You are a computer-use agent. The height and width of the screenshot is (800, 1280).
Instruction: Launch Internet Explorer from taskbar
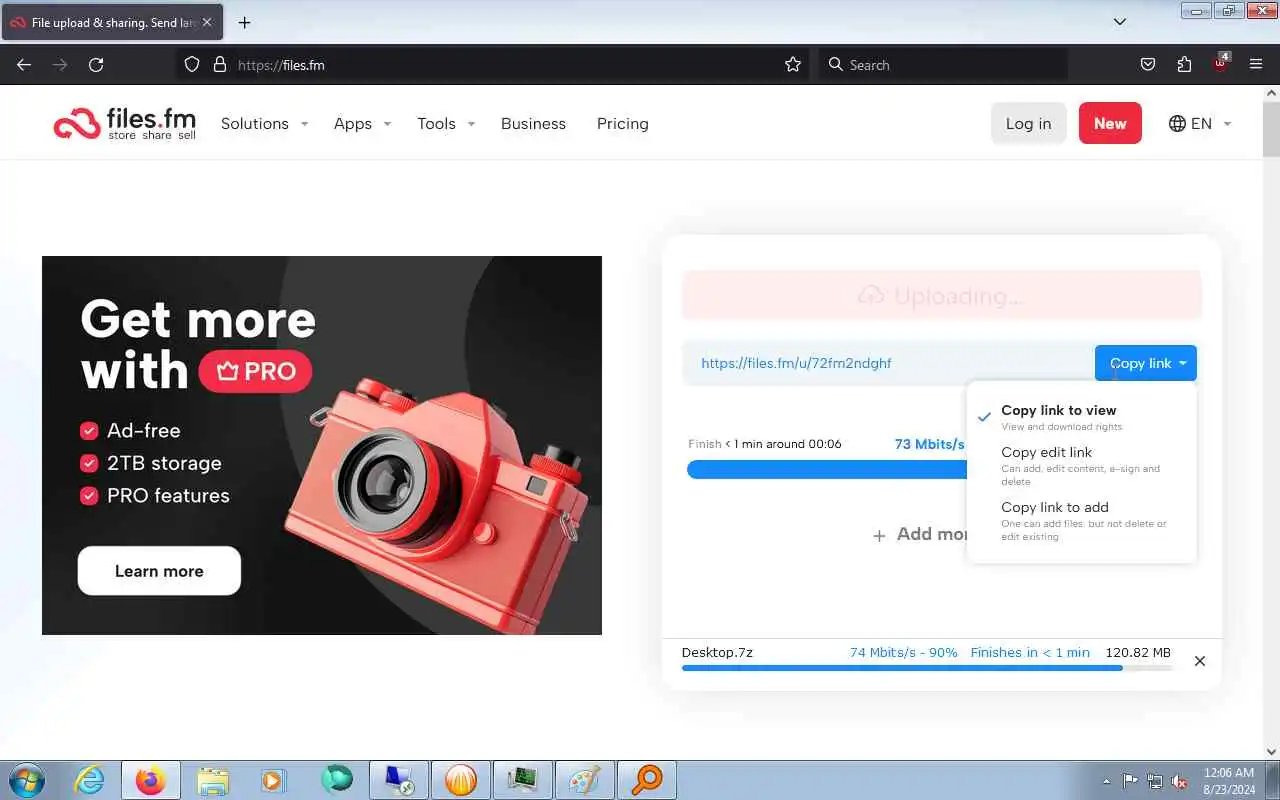(89, 779)
